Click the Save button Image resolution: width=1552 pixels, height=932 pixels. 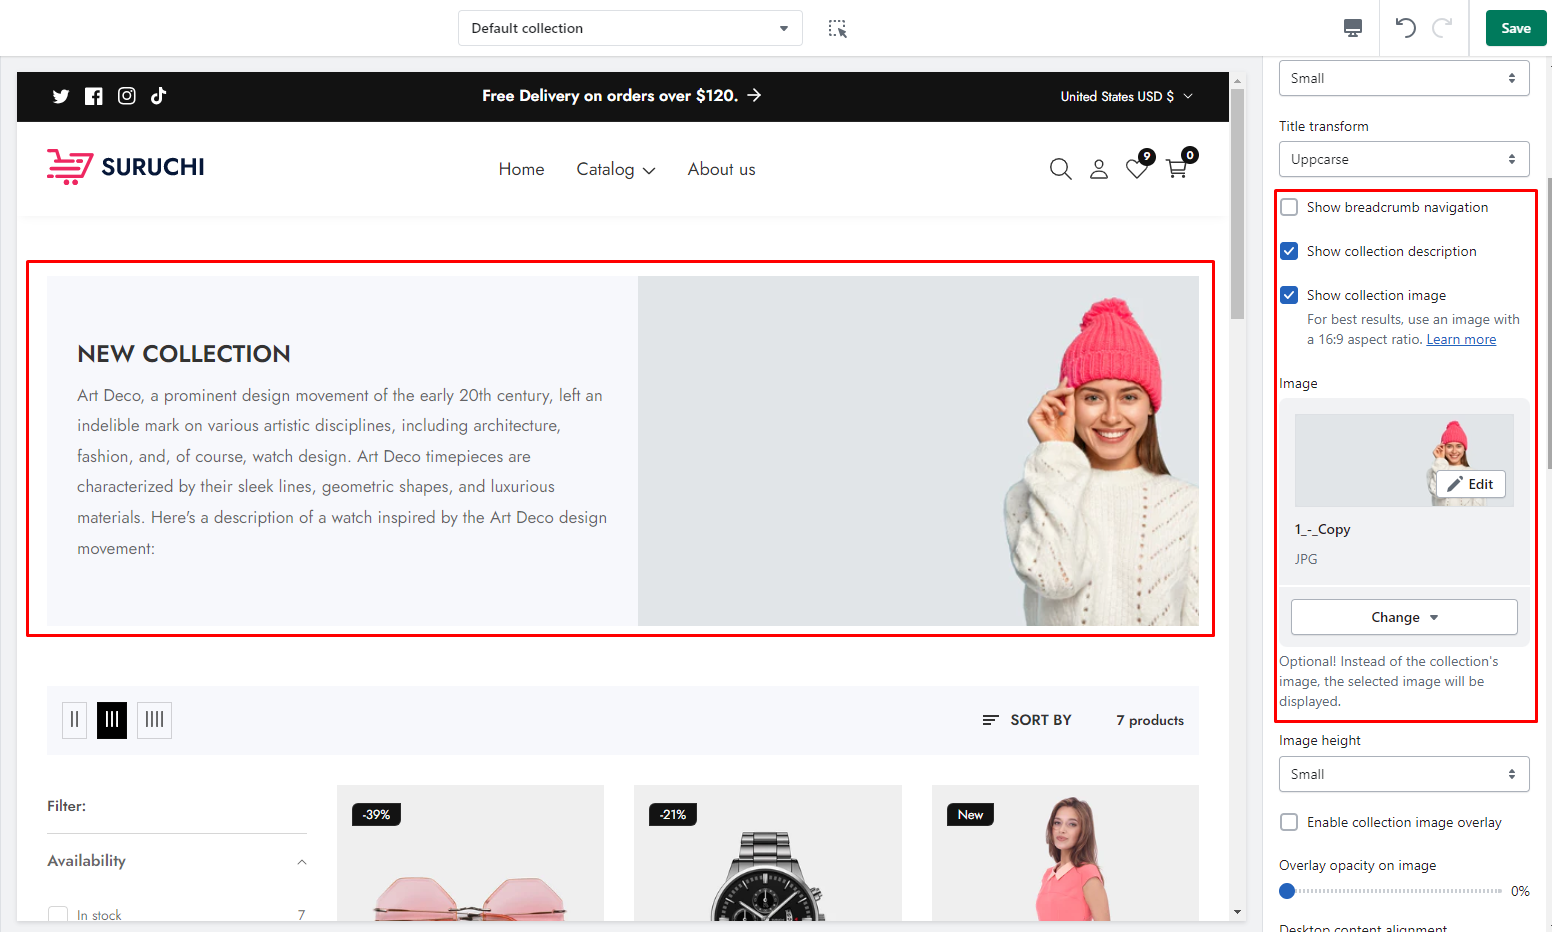[1516, 28]
